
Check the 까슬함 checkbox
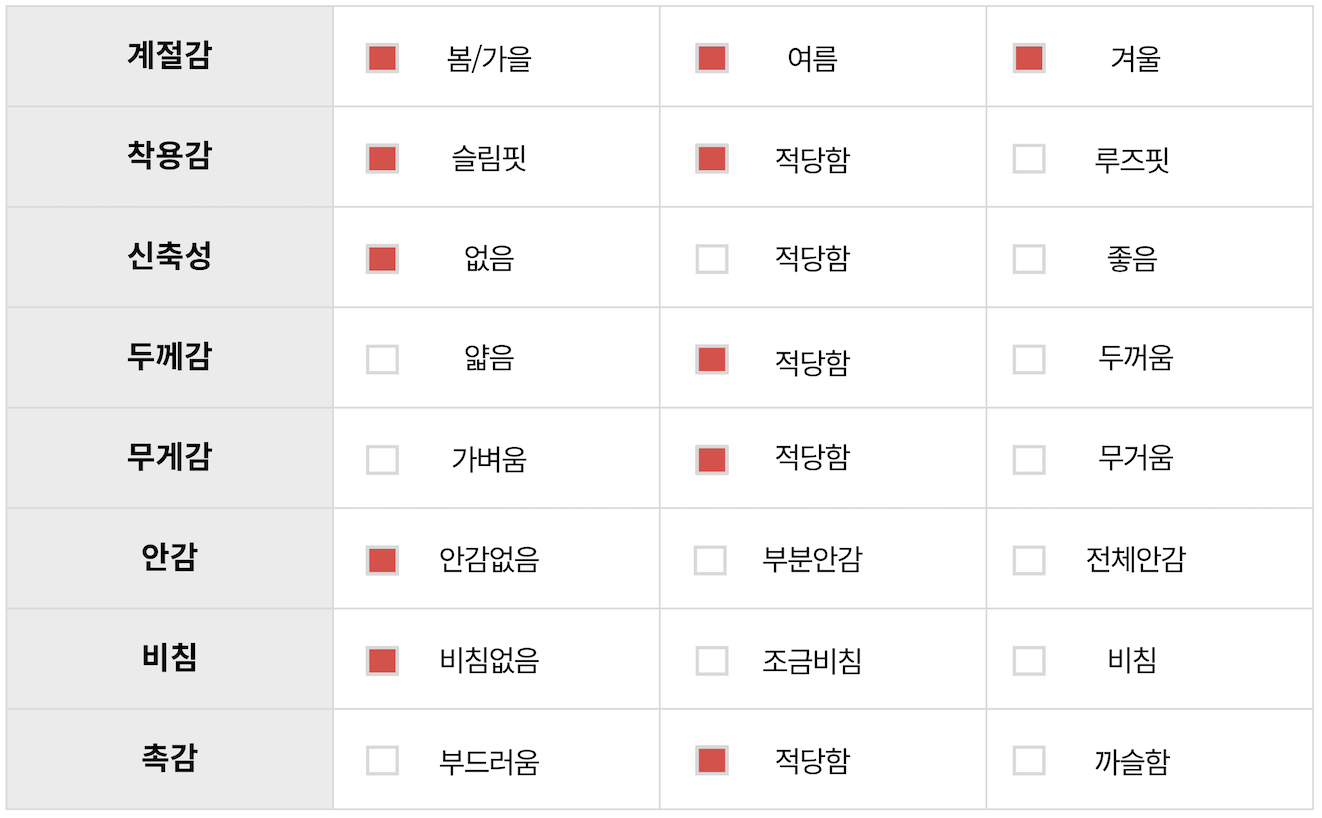(x=1029, y=761)
